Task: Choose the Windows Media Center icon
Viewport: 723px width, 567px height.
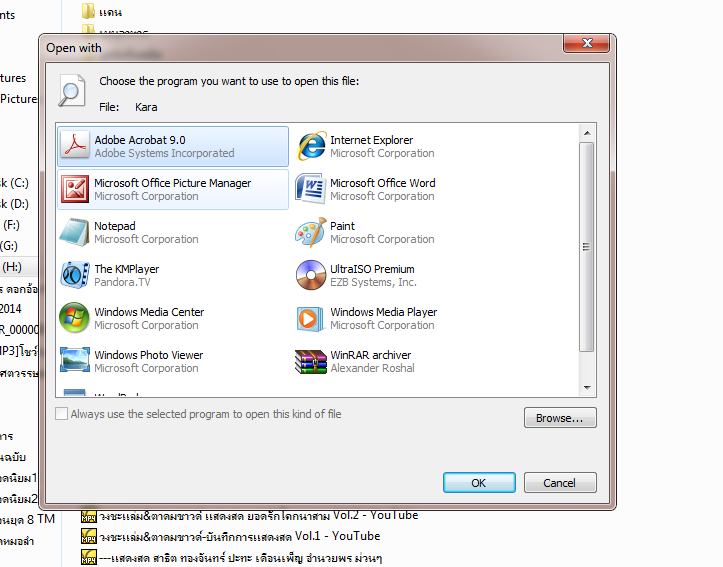Action: (74, 318)
